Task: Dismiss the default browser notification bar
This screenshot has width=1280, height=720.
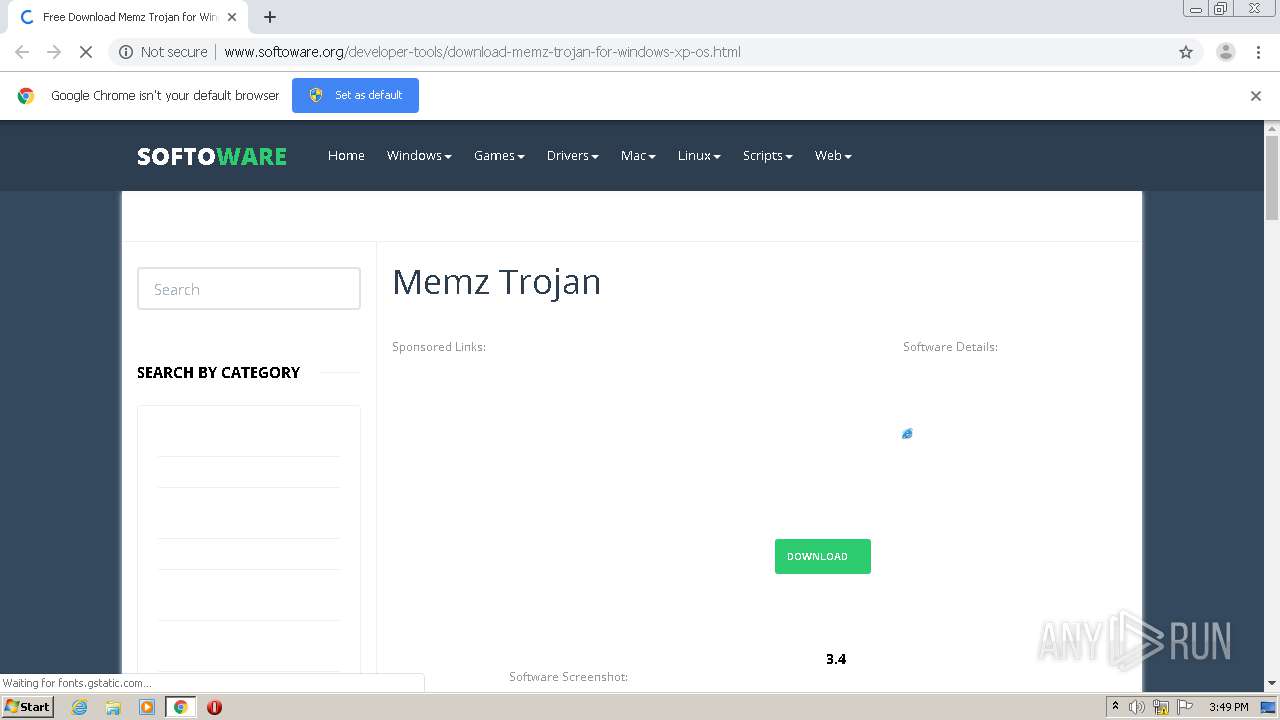Action: pos(1256,96)
